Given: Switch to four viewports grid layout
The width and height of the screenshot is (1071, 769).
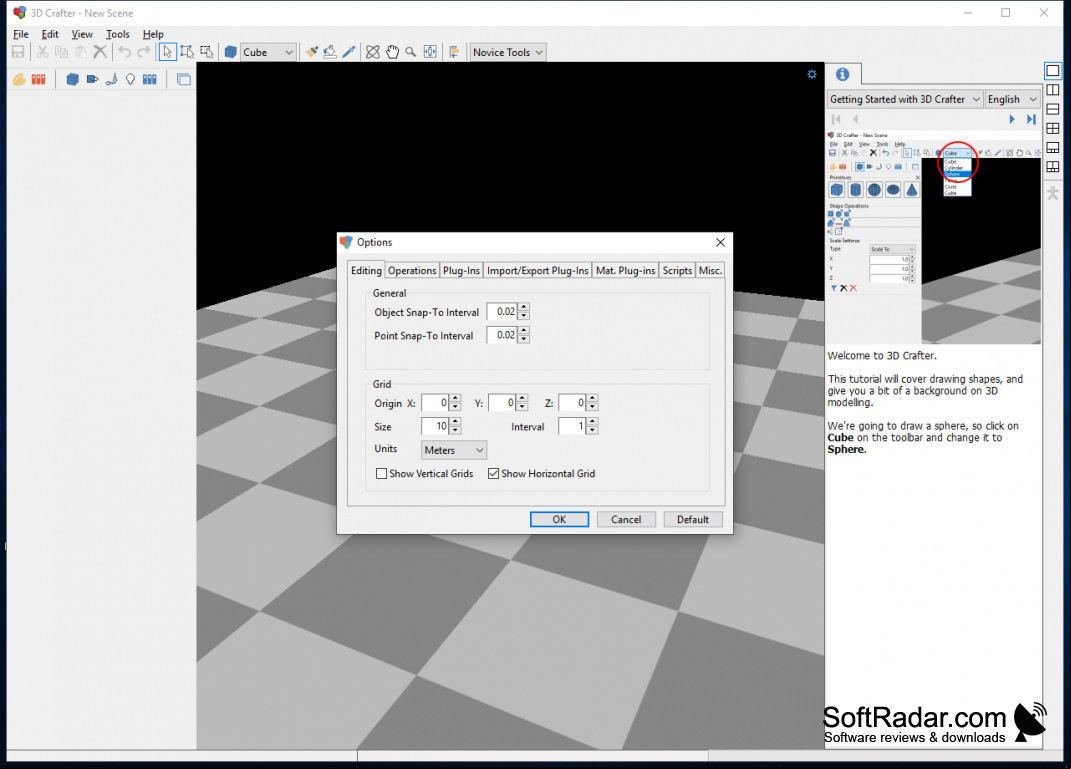Looking at the screenshot, I should pos(1053,128).
